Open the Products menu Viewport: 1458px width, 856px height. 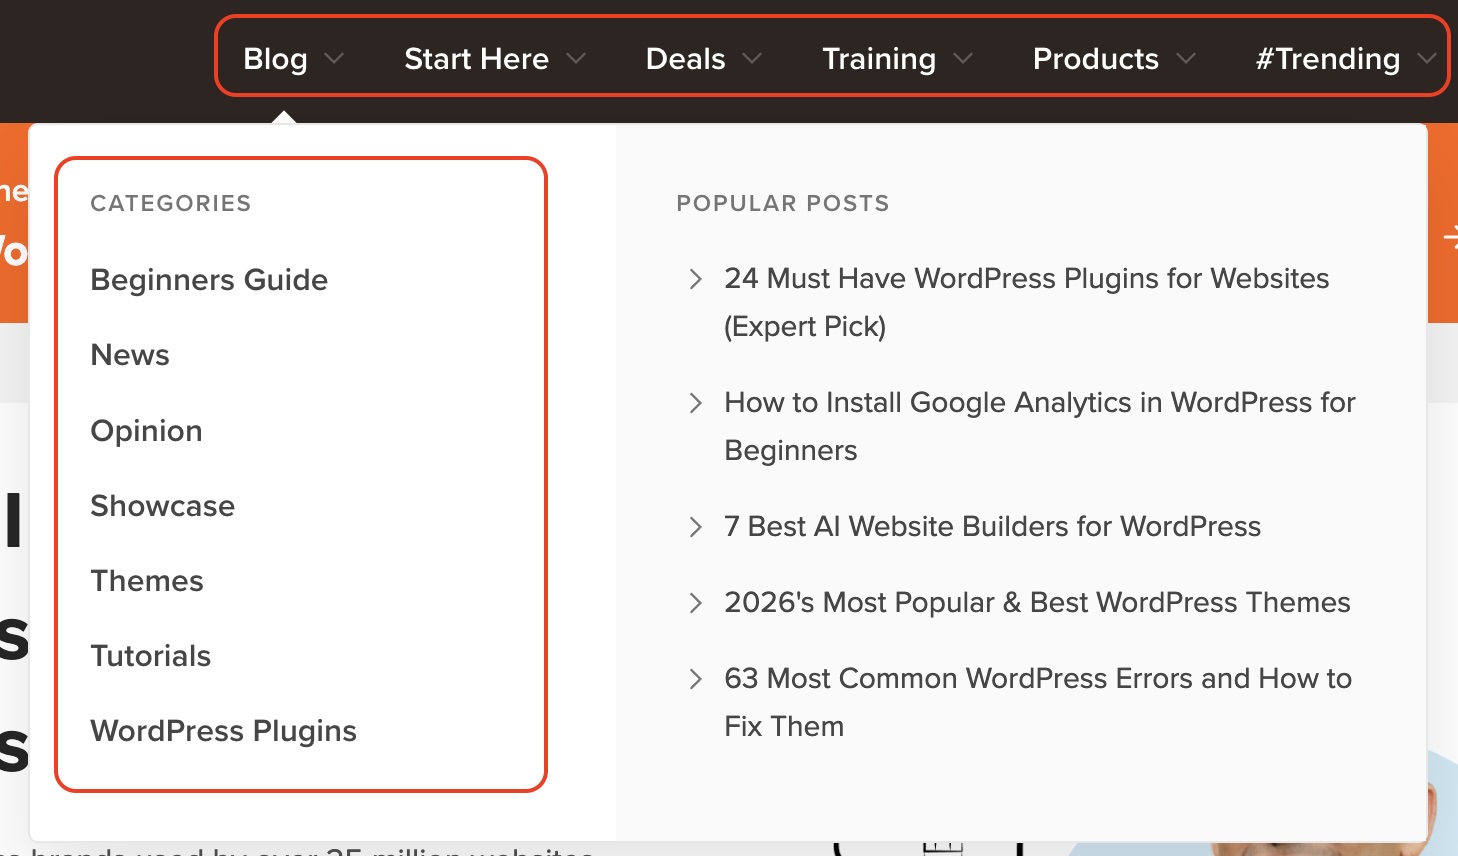[1095, 59]
